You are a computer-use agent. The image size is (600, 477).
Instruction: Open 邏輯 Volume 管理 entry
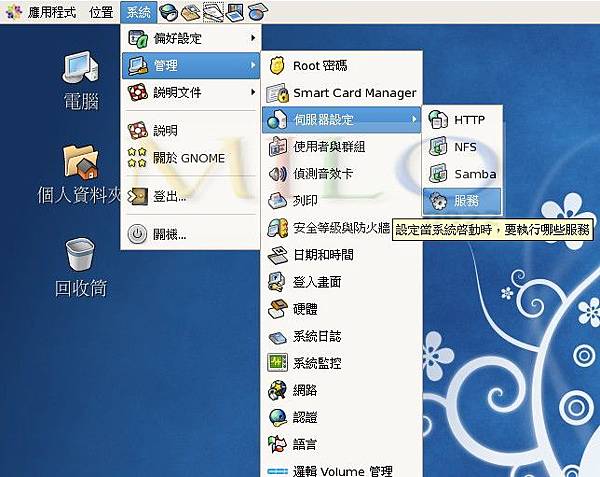[342, 470]
